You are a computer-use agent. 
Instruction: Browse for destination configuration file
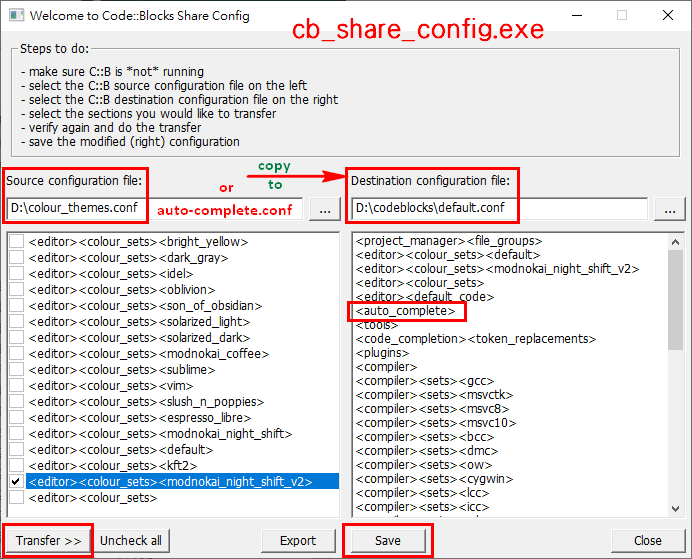pos(670,210)
